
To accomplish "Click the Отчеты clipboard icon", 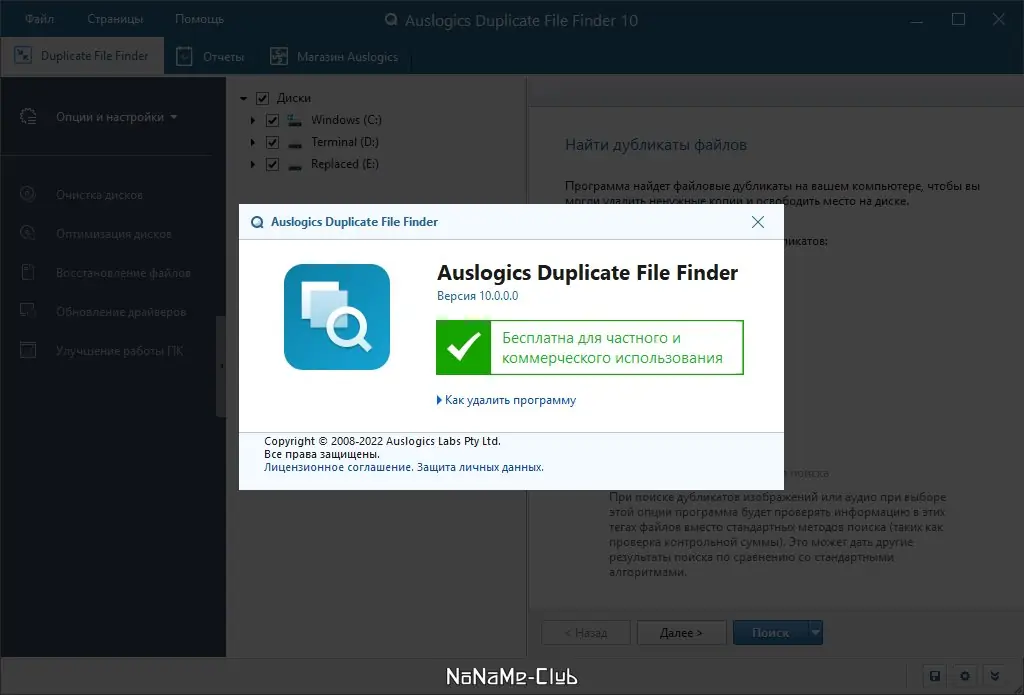I will (x=184, y=57).
